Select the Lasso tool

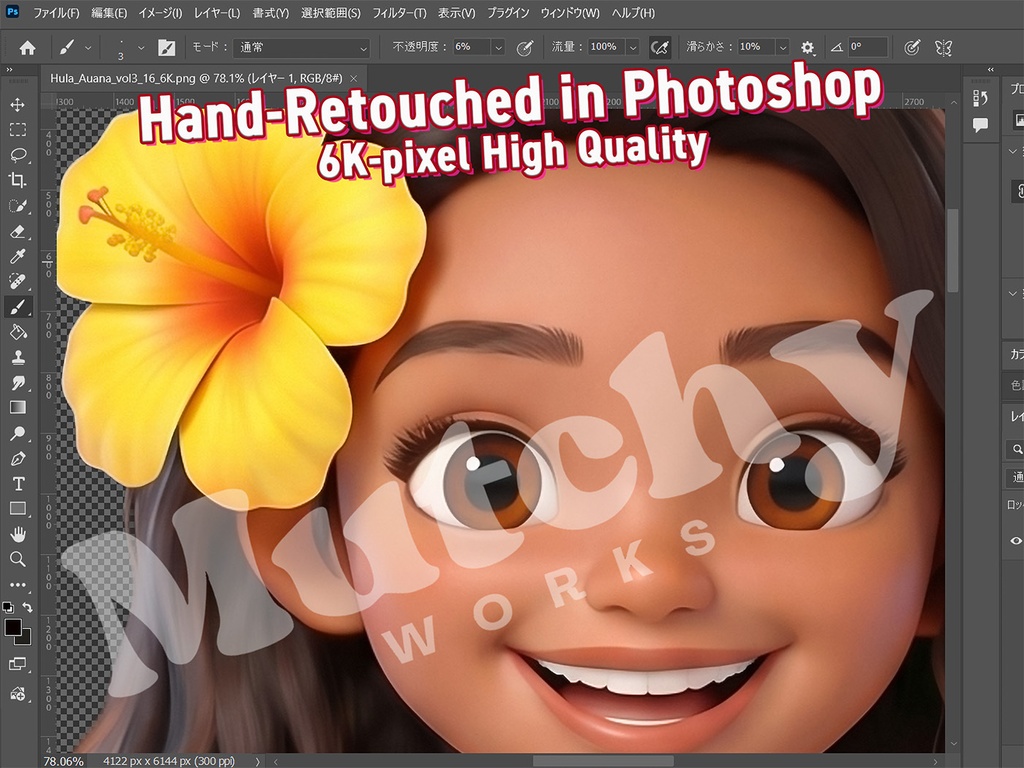pyautogui.click(x=18, y=155)
